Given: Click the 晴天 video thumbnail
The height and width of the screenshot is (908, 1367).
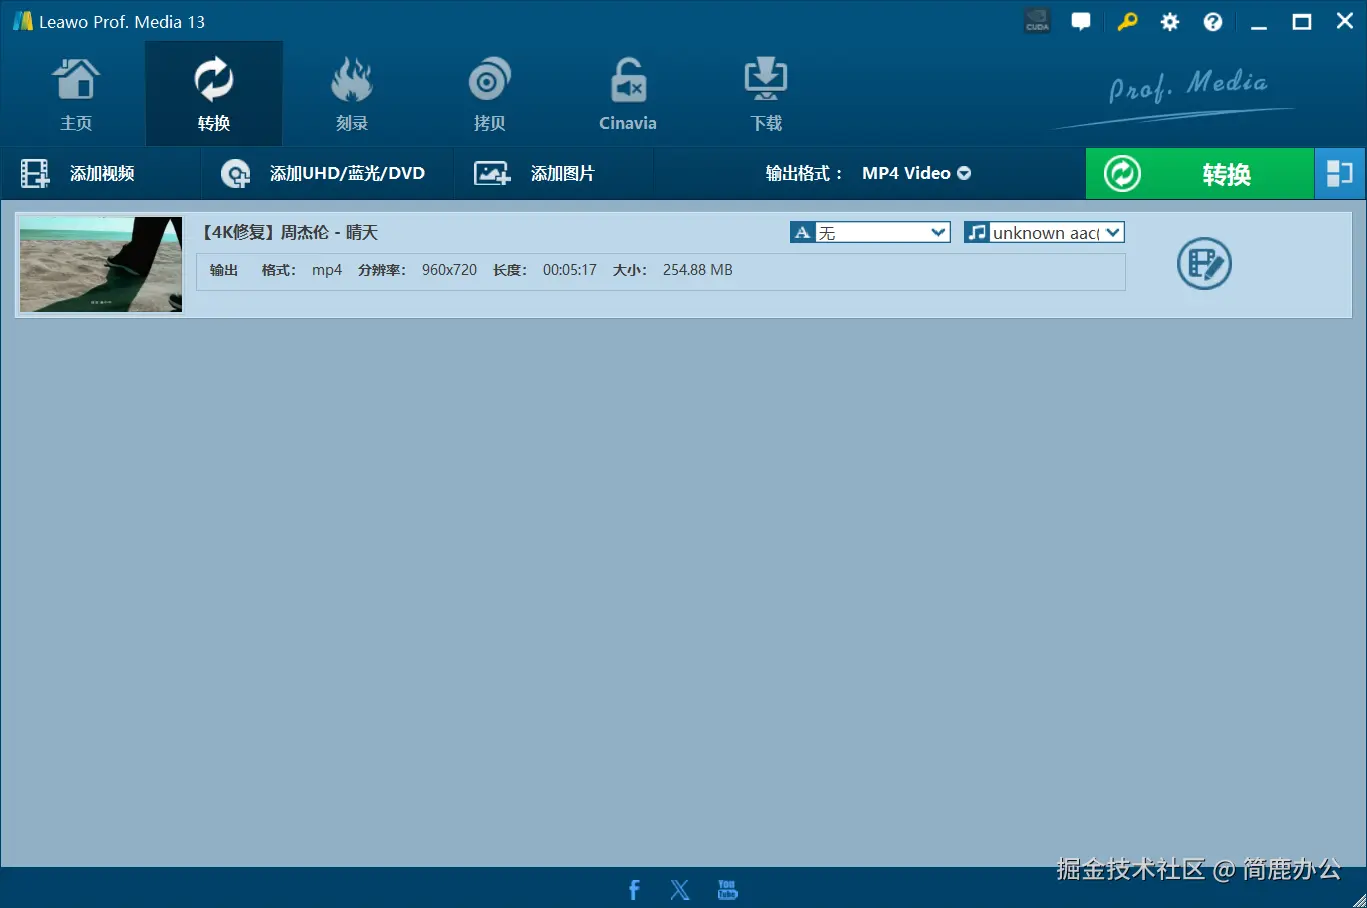Looking at the screenshot, I should tap(101, 264).
